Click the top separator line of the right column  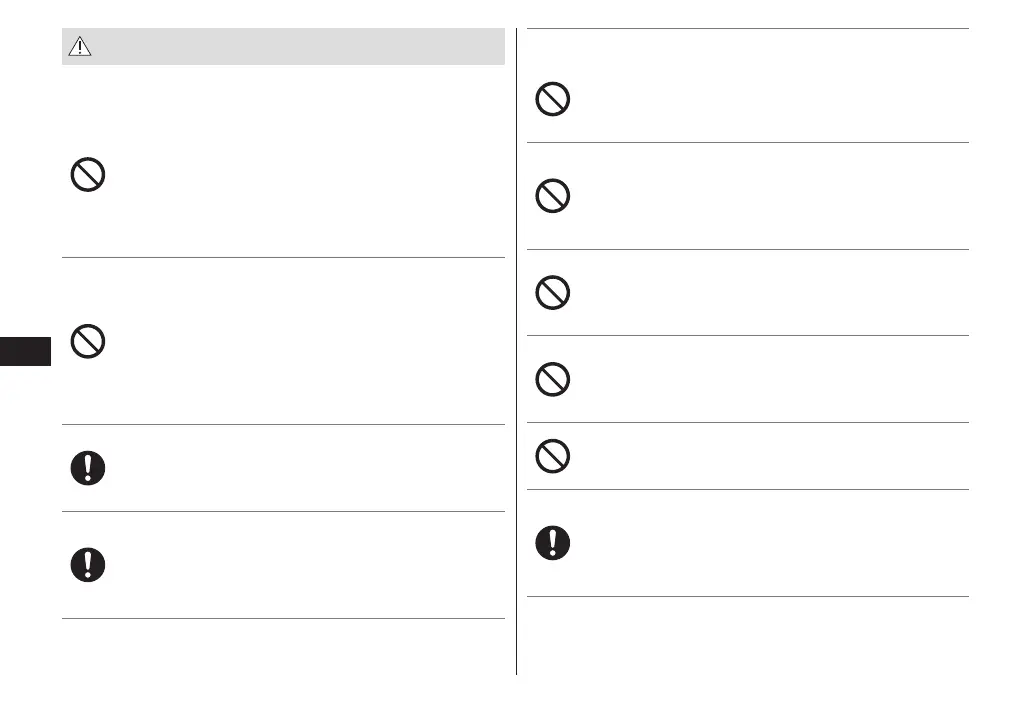[747, 29]
